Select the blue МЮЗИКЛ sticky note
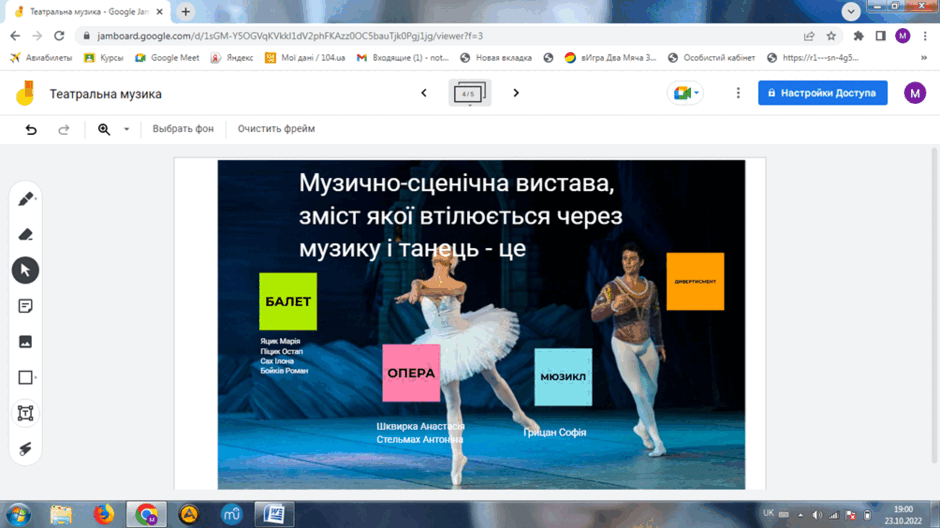 pyautogui.click(x=563, y=377)
